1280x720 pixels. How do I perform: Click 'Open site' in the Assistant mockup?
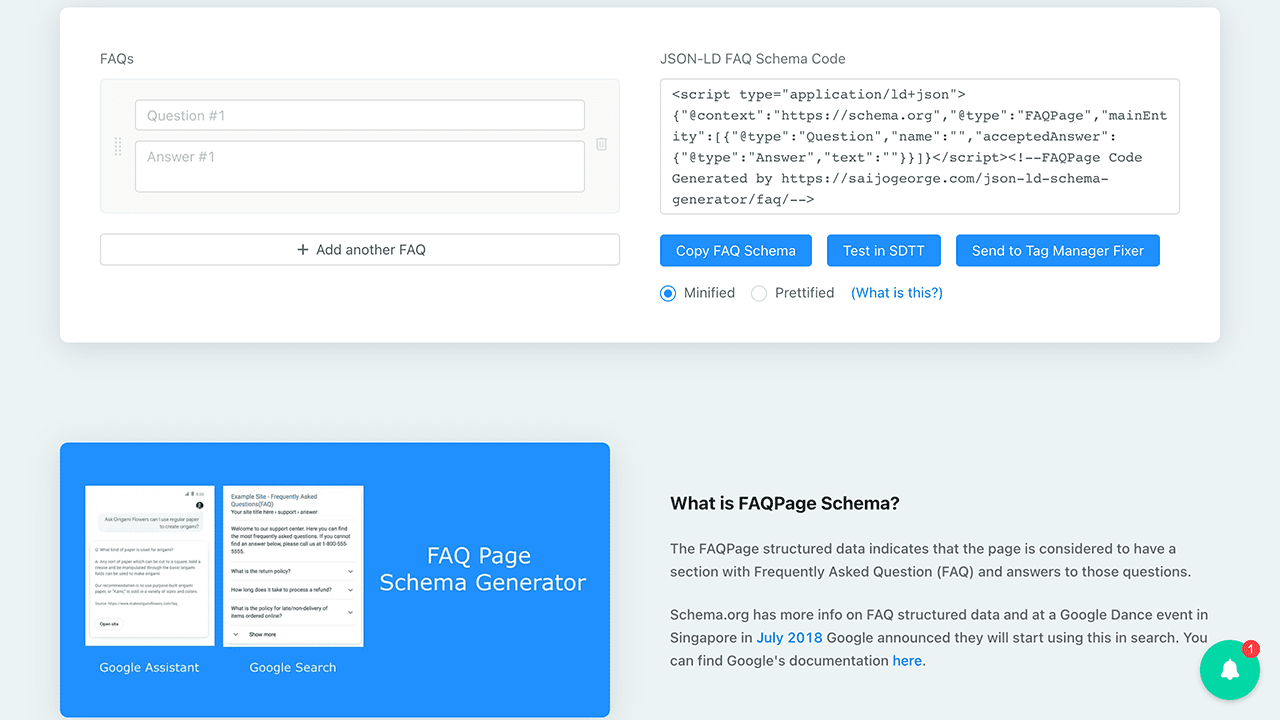click(109, 624)
